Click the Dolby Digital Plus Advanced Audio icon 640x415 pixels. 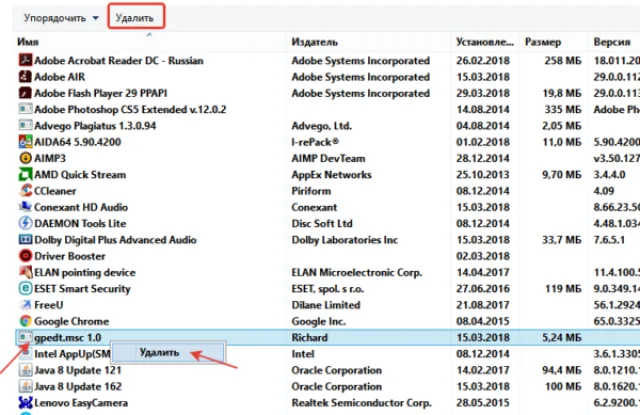tap(25, 240)
